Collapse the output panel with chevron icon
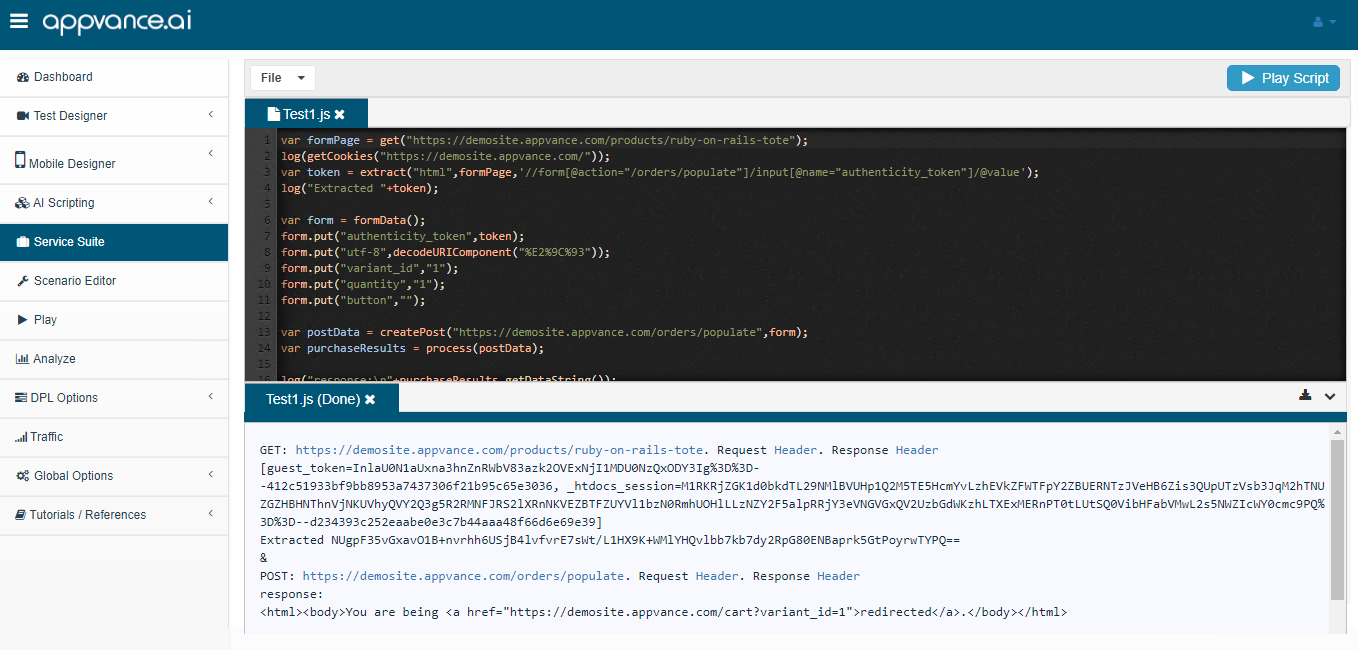 pos(1330,396)
